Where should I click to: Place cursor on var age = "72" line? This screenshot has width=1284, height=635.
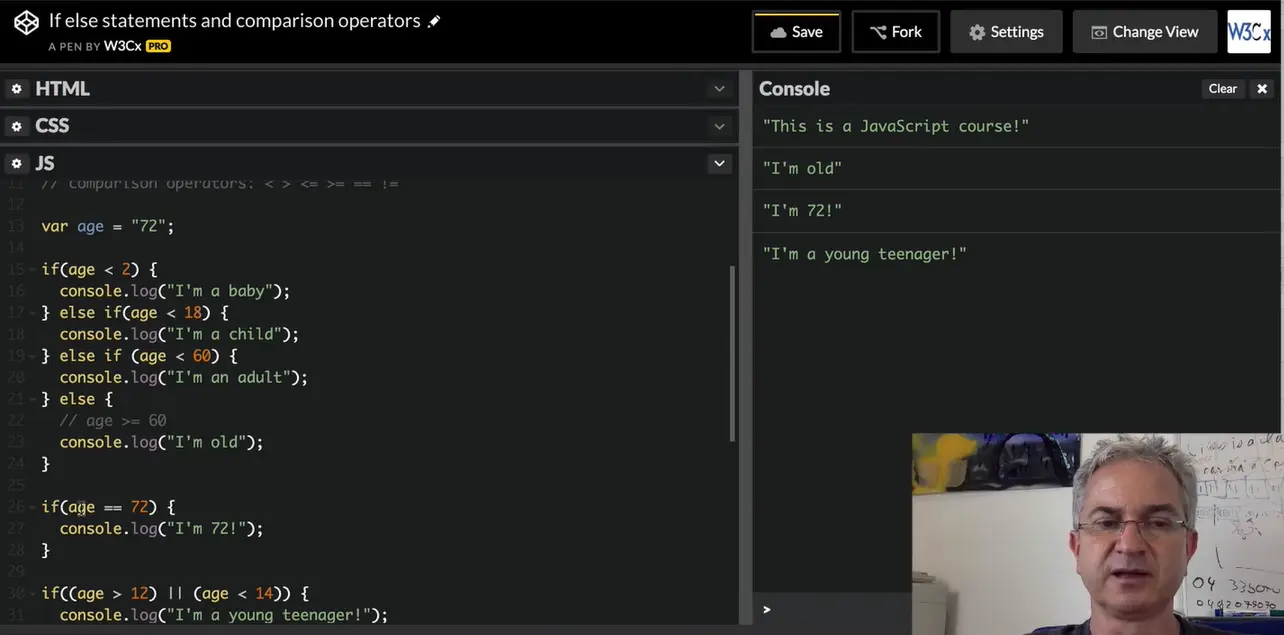(108, 227)
